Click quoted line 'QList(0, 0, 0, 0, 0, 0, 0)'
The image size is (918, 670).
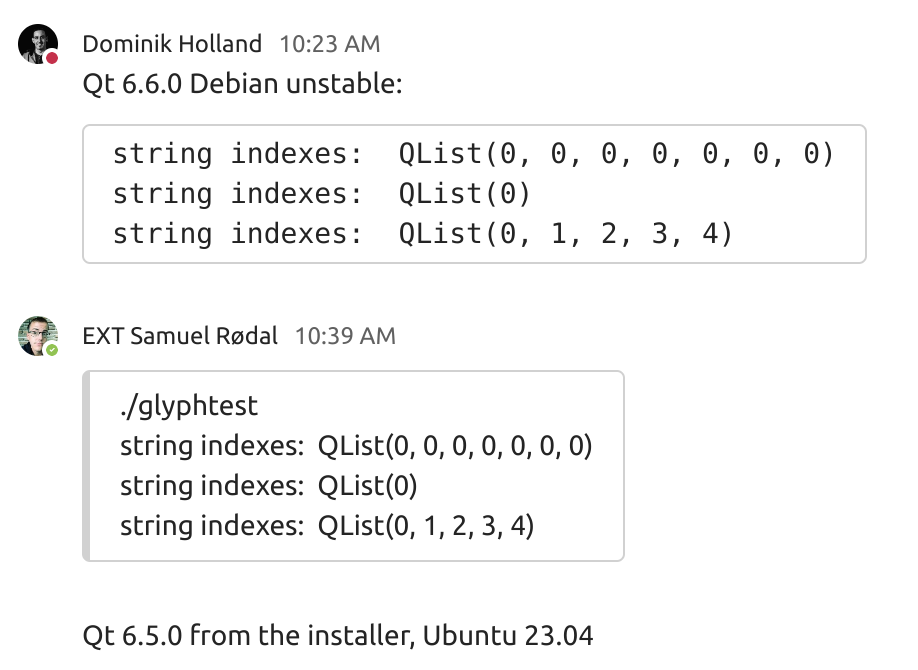click(x=356, y=446)
